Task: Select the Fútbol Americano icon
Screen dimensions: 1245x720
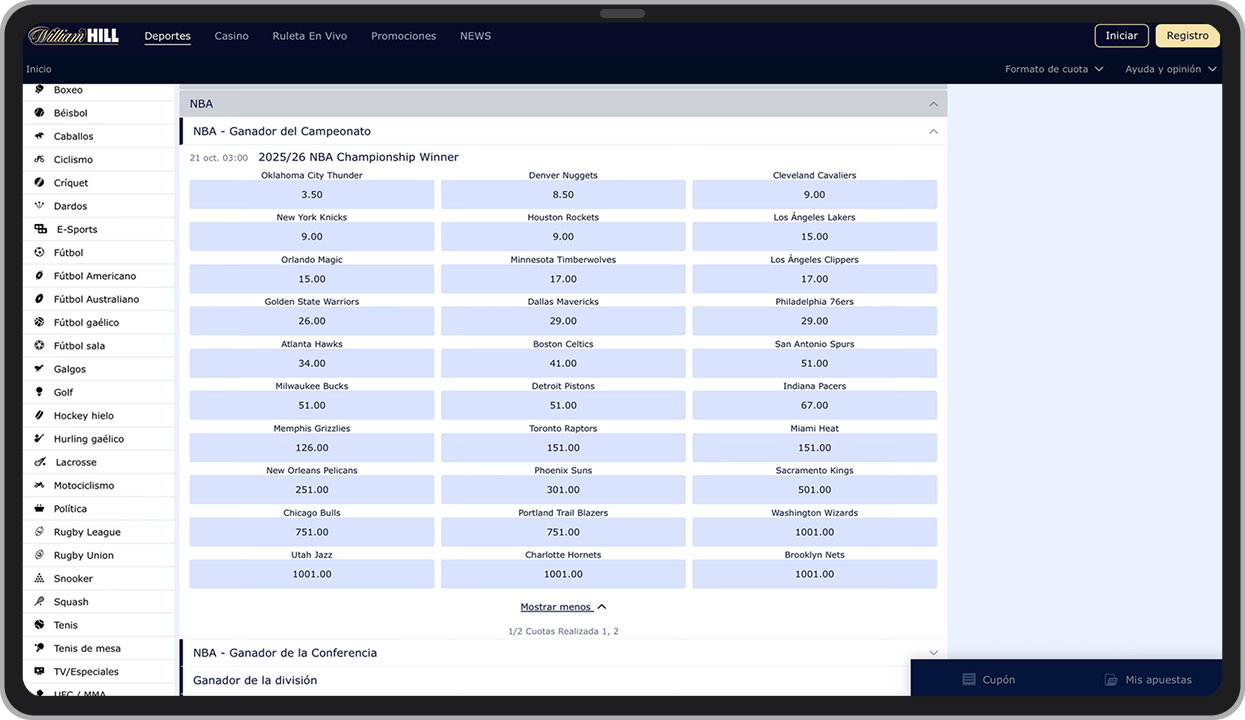Action: point(40,276)
